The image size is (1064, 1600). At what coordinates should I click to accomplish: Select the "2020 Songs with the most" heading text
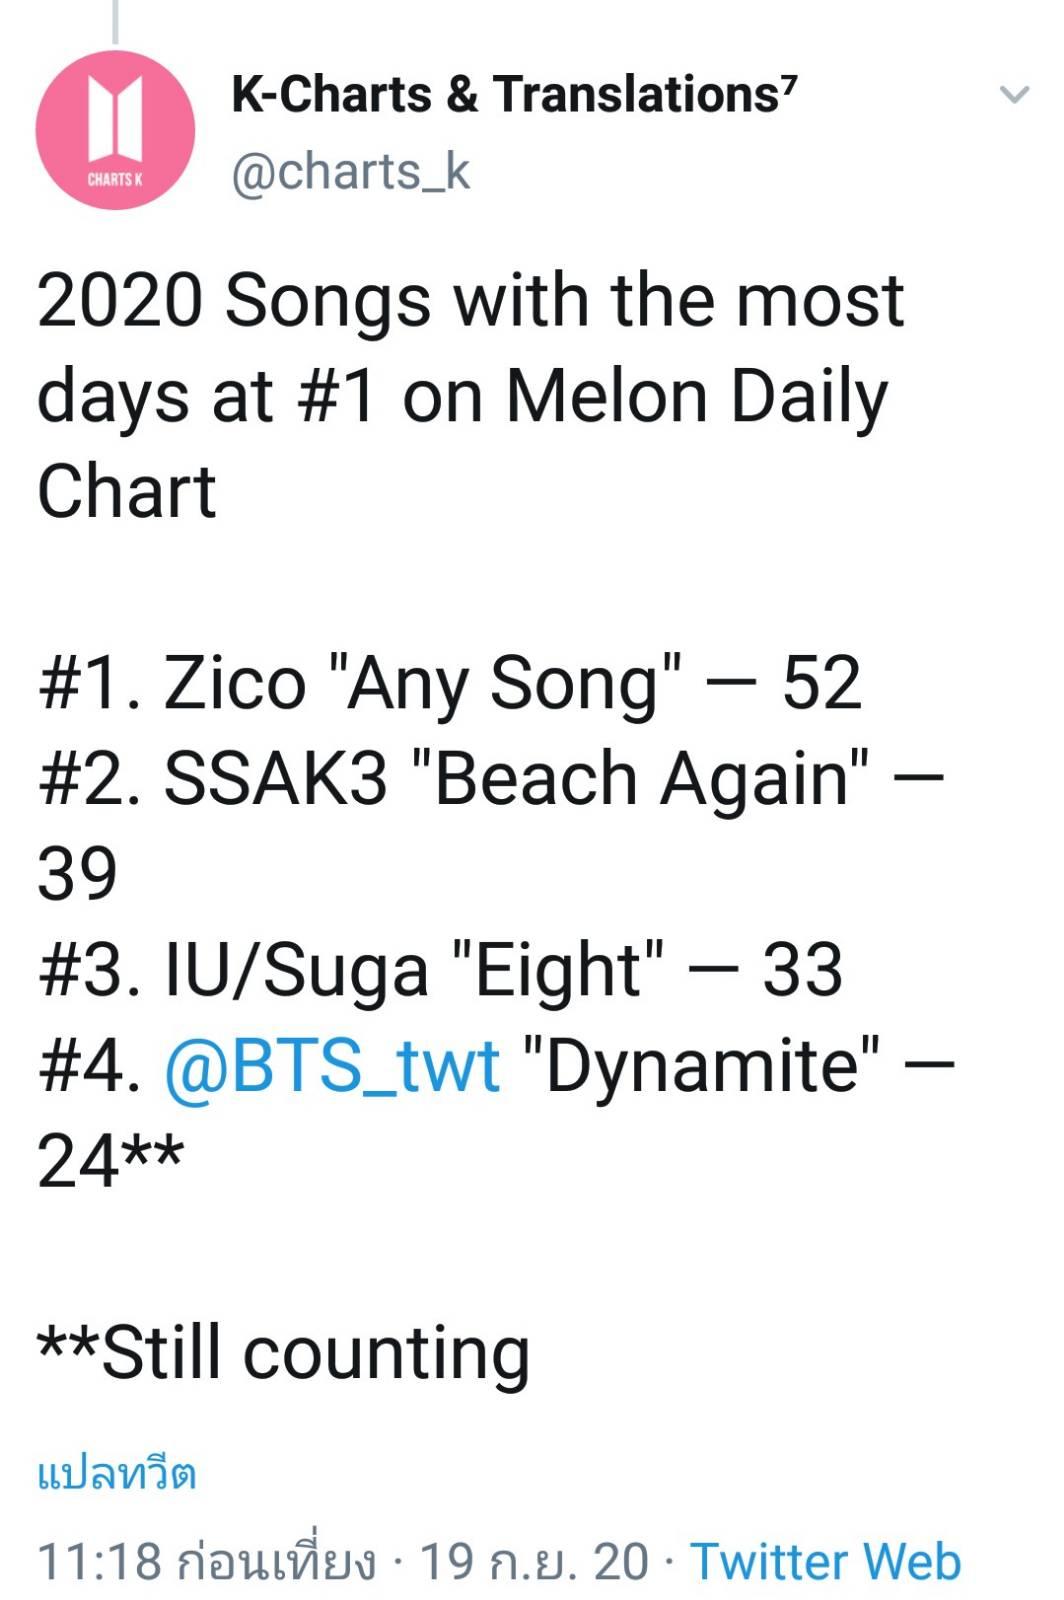(471, 302)
